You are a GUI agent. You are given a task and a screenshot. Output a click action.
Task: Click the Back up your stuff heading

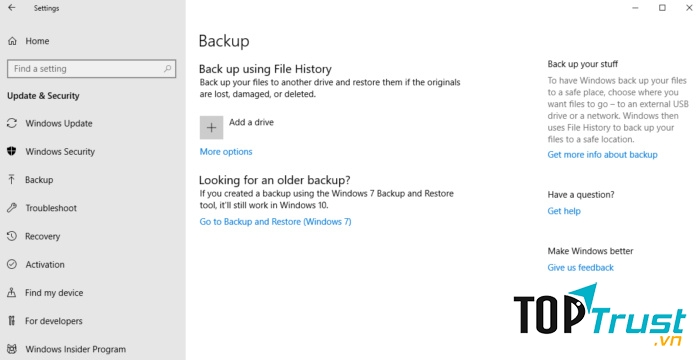[583, 64]
